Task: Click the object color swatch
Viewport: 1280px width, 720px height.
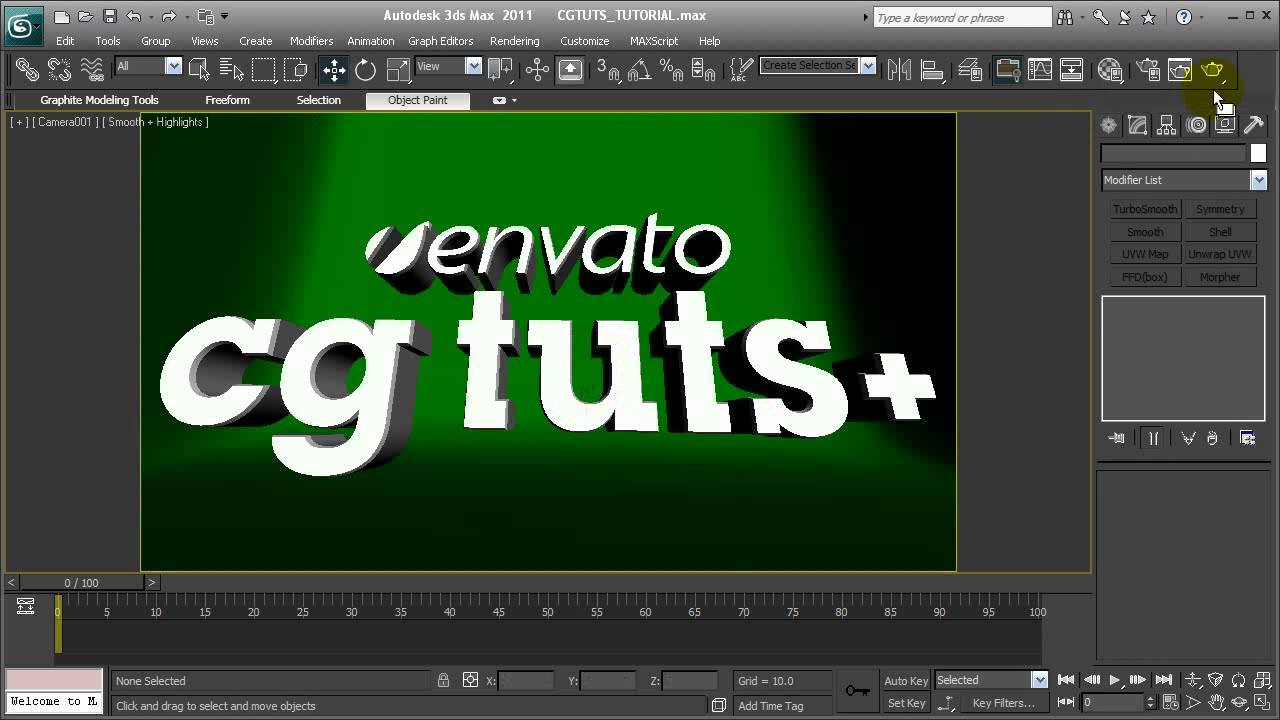Action: [1258, 153]
